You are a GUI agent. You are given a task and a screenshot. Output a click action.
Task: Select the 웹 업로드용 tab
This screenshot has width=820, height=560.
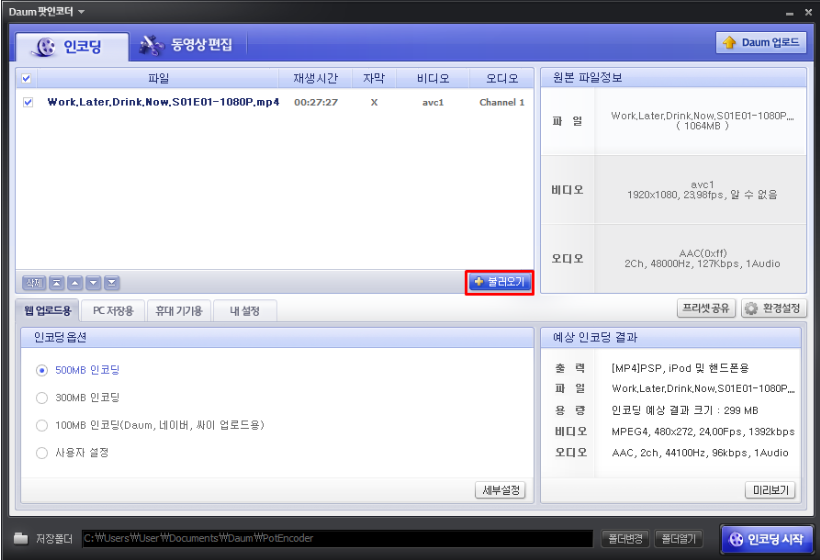(48, 311)
